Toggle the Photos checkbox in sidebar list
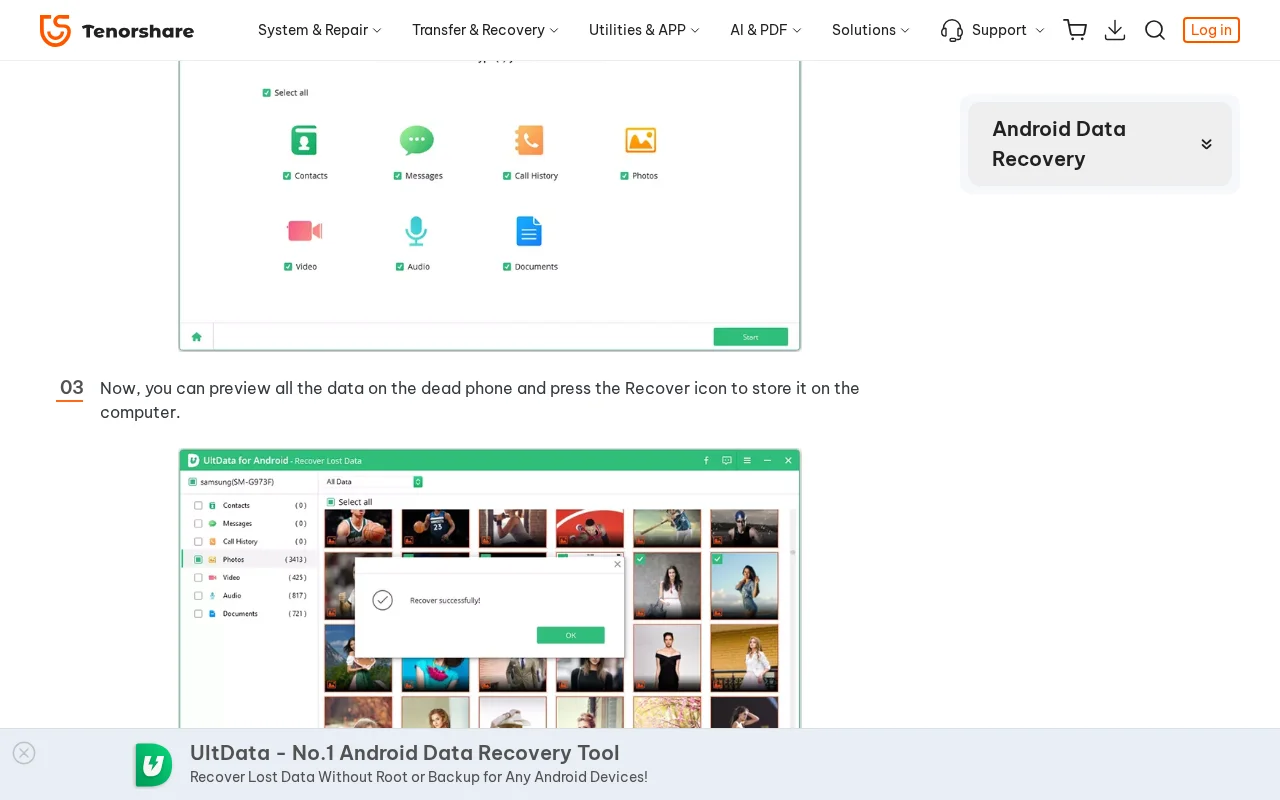Image resolution: width=1280 pixels, height=800 pixels. coord(198,560)
